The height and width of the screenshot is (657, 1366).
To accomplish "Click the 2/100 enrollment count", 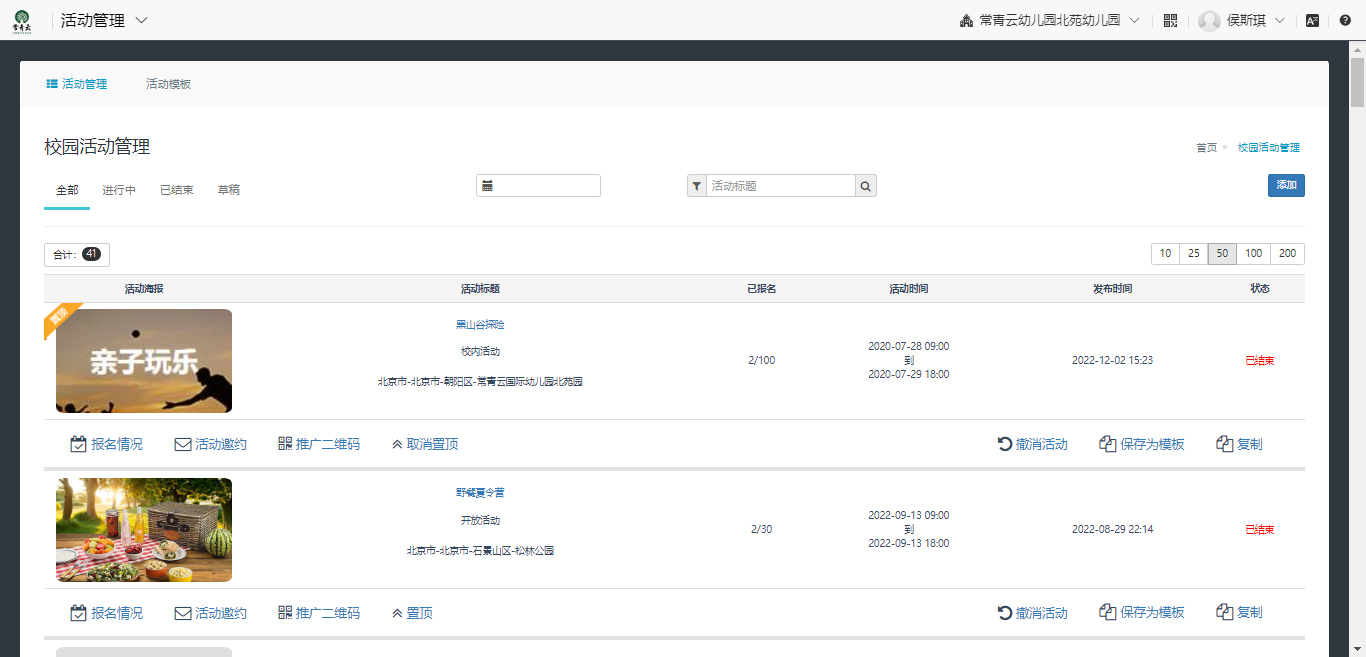I will click(762, 361).
